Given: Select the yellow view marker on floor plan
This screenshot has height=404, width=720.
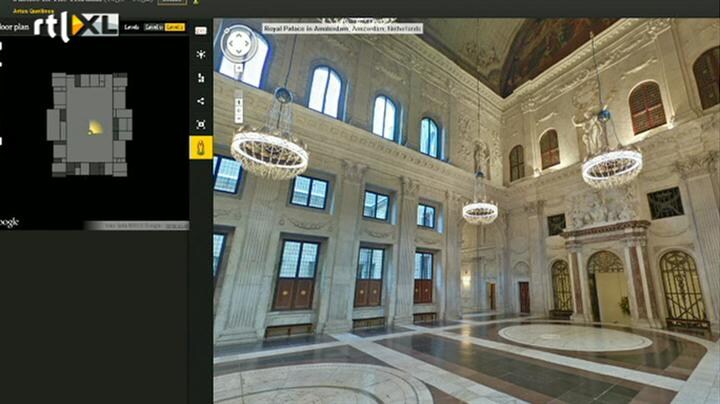Looking at the screenshot, I should [x=95, y=128].
